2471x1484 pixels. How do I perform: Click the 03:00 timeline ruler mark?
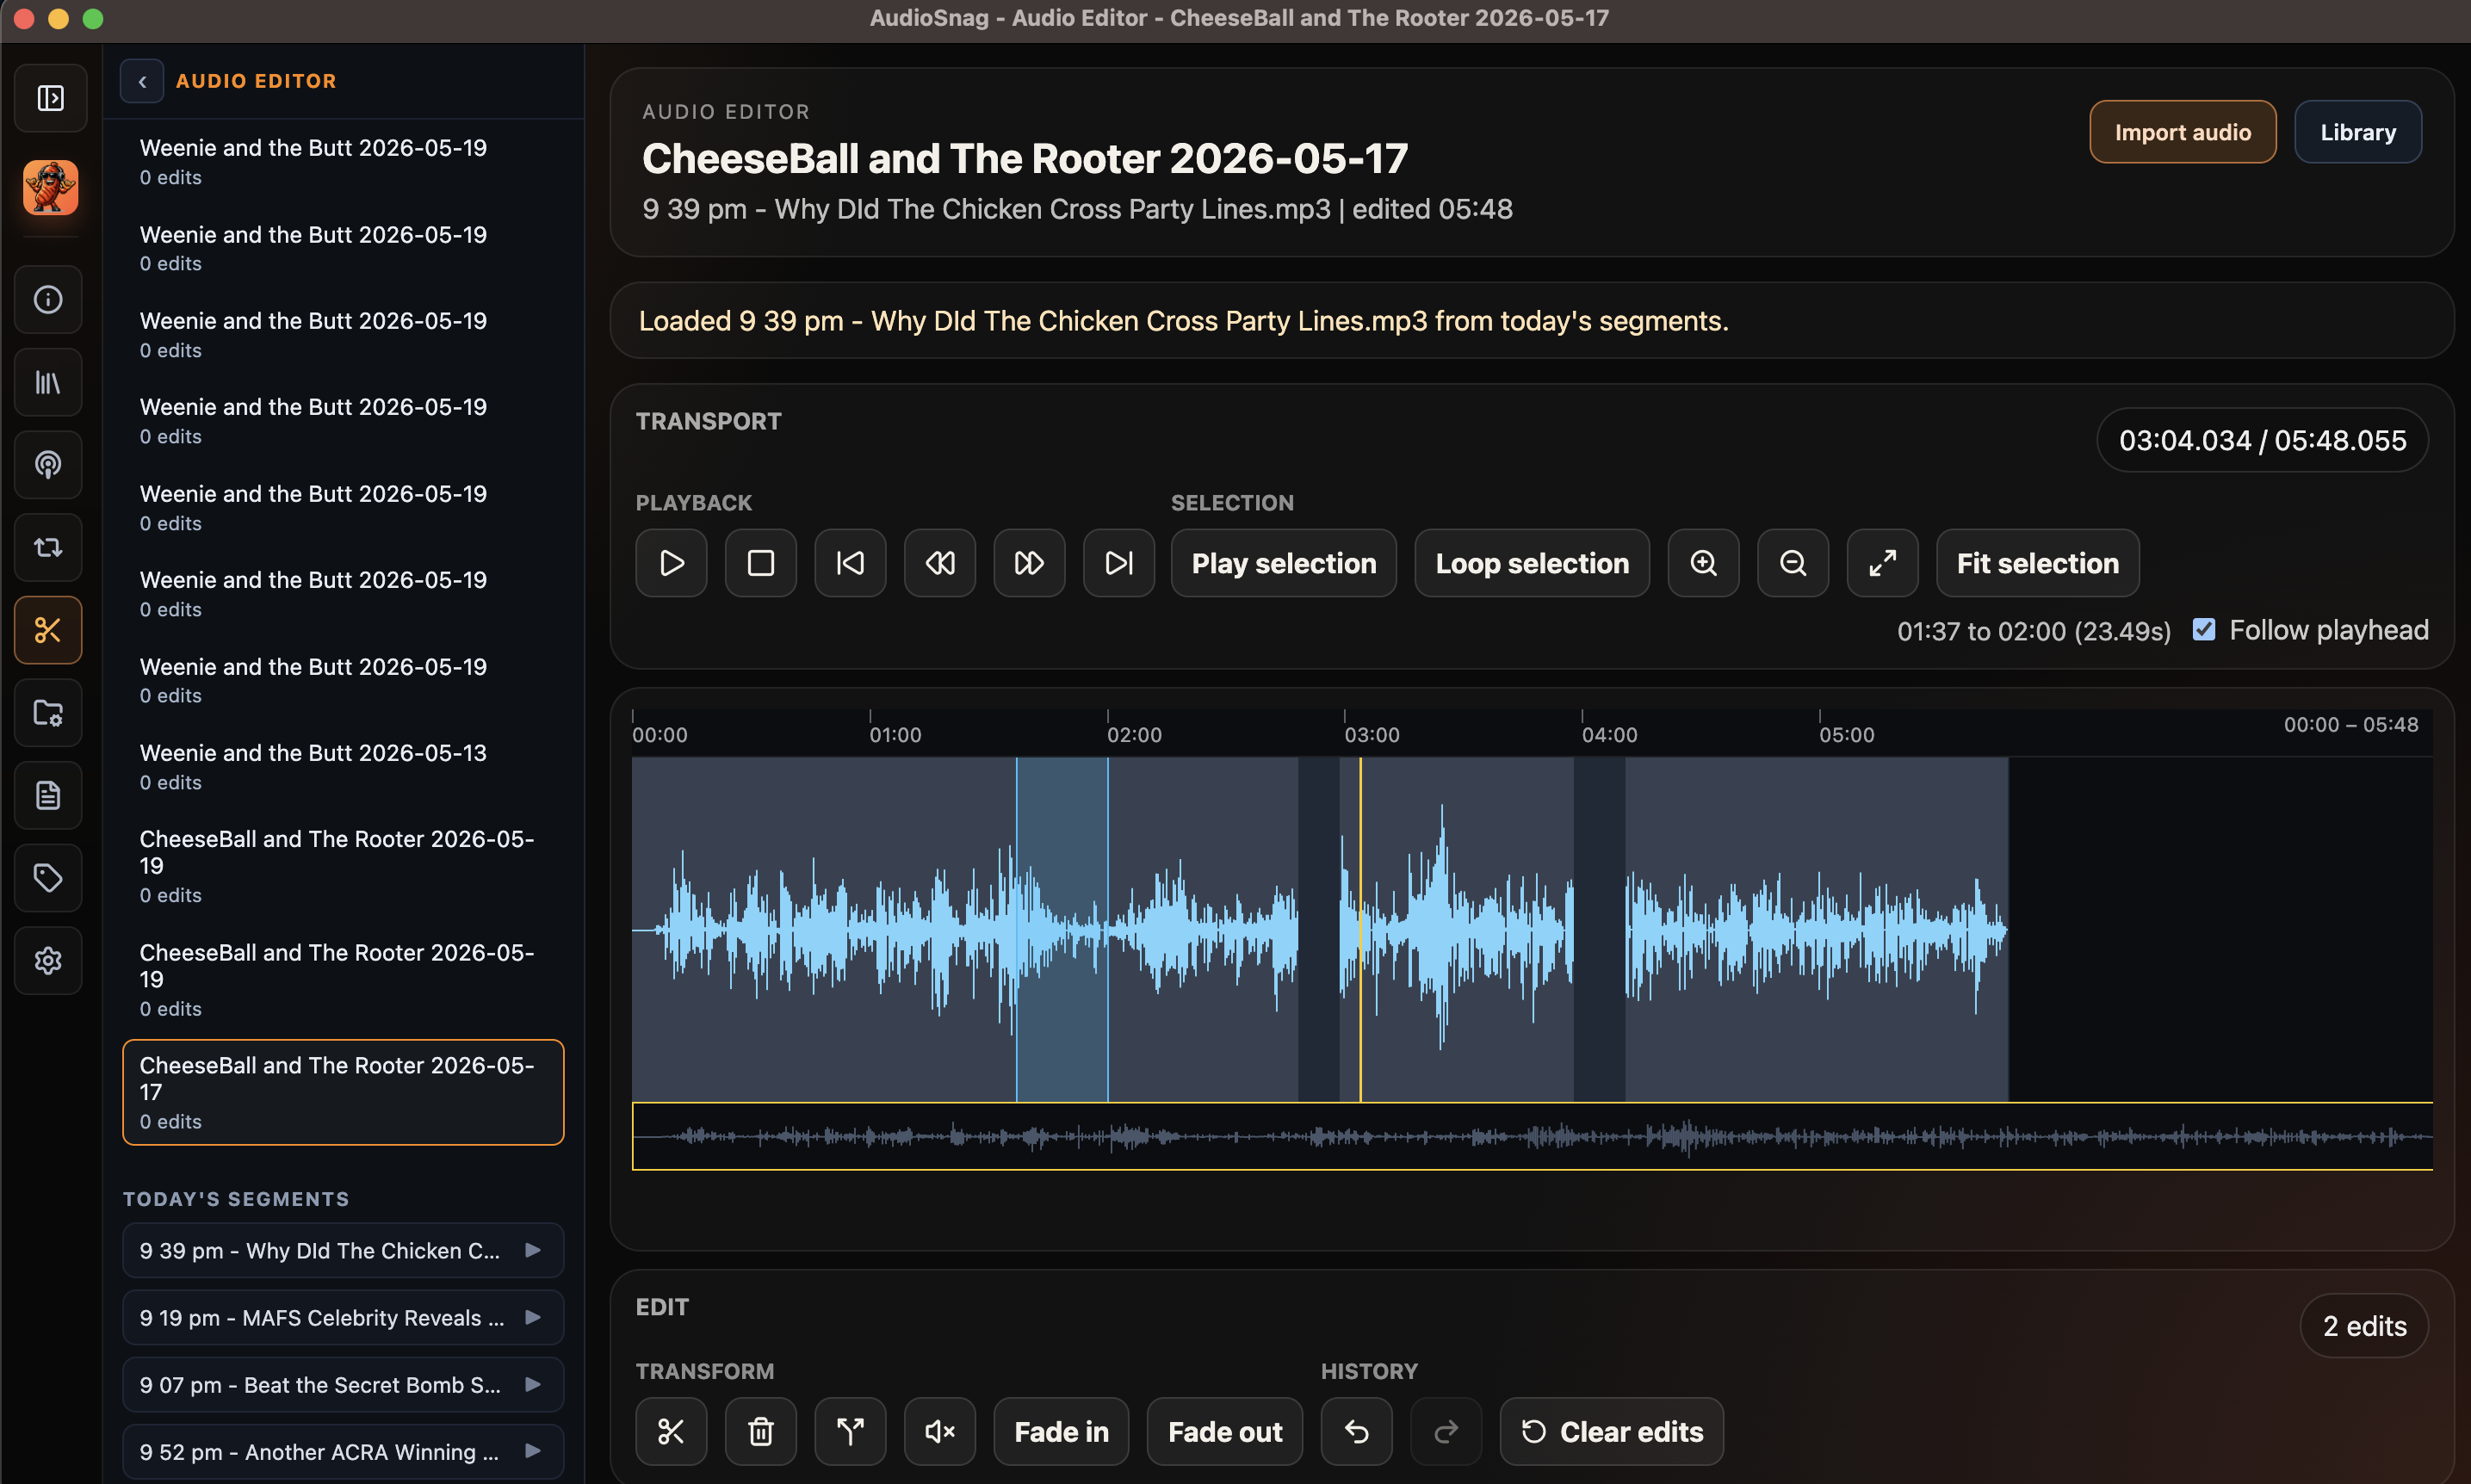coord(1371,735)
